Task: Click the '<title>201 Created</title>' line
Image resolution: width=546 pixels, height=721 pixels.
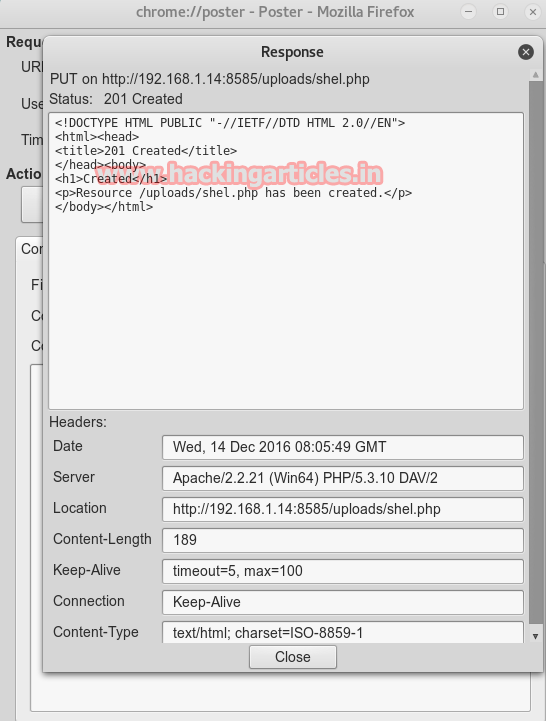Action: click(x=146, y=151)
